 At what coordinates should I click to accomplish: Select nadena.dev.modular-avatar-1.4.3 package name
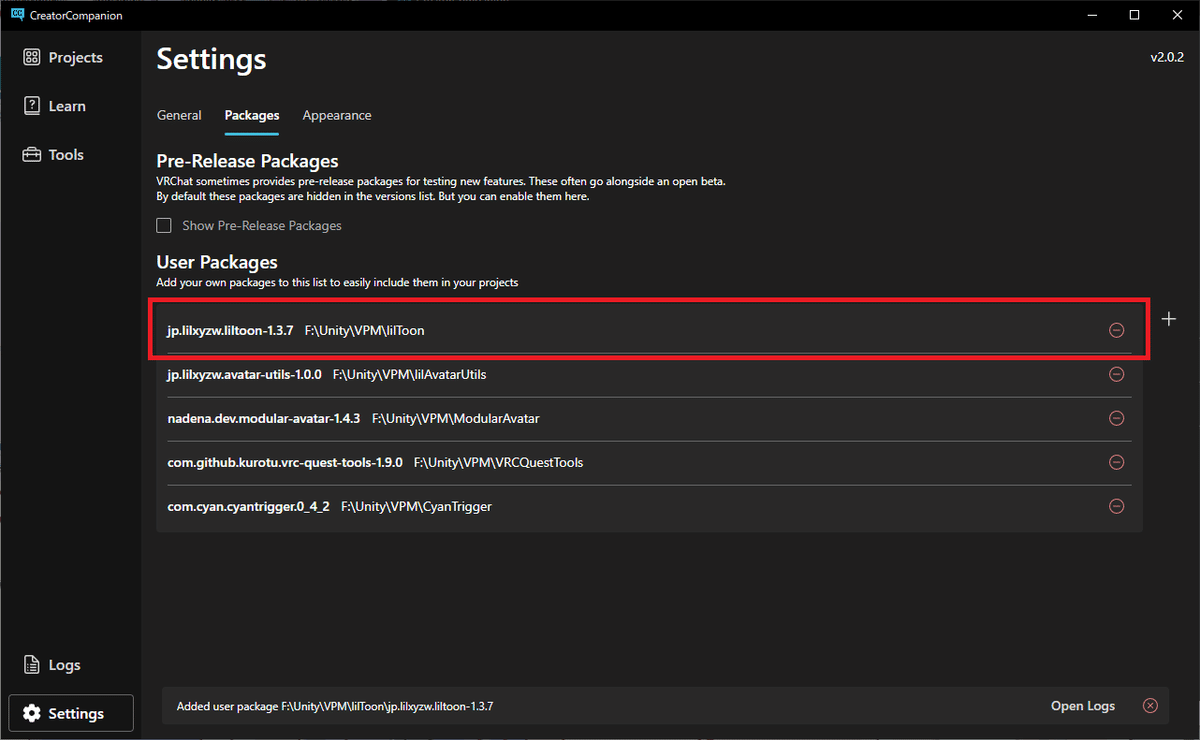[264, 418]
